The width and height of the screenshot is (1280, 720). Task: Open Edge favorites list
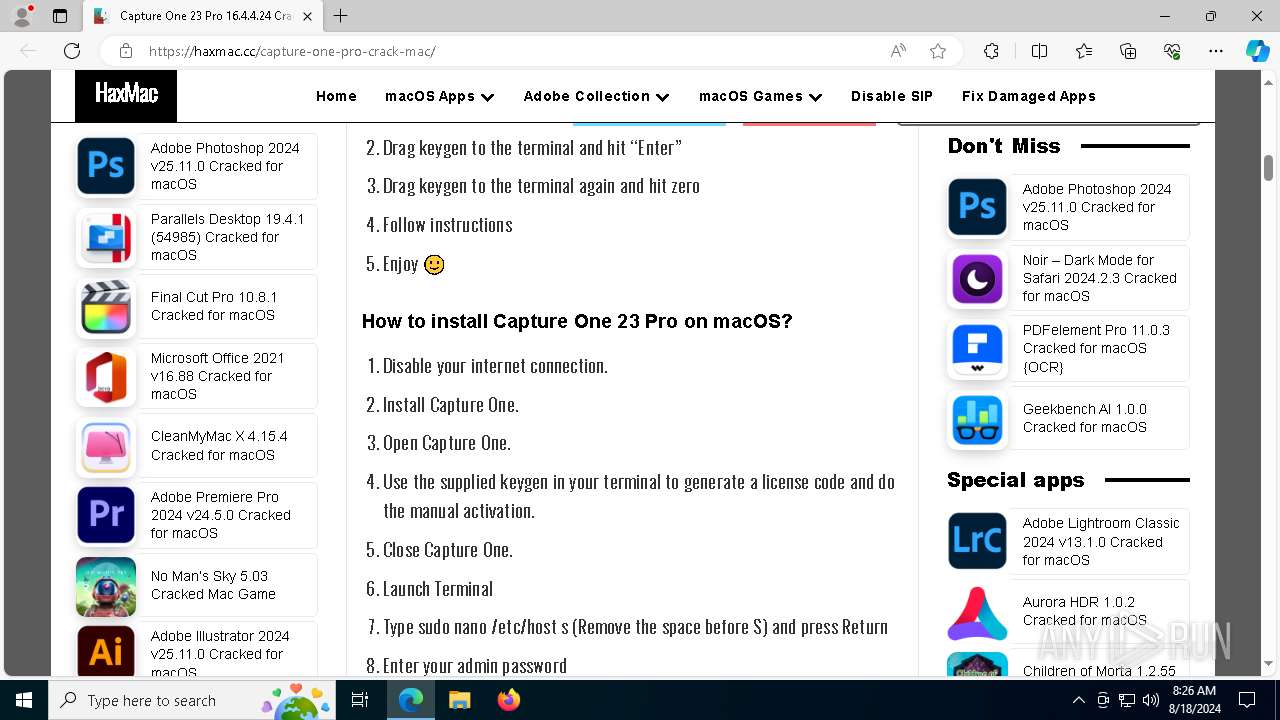[x=1084, y=51]
